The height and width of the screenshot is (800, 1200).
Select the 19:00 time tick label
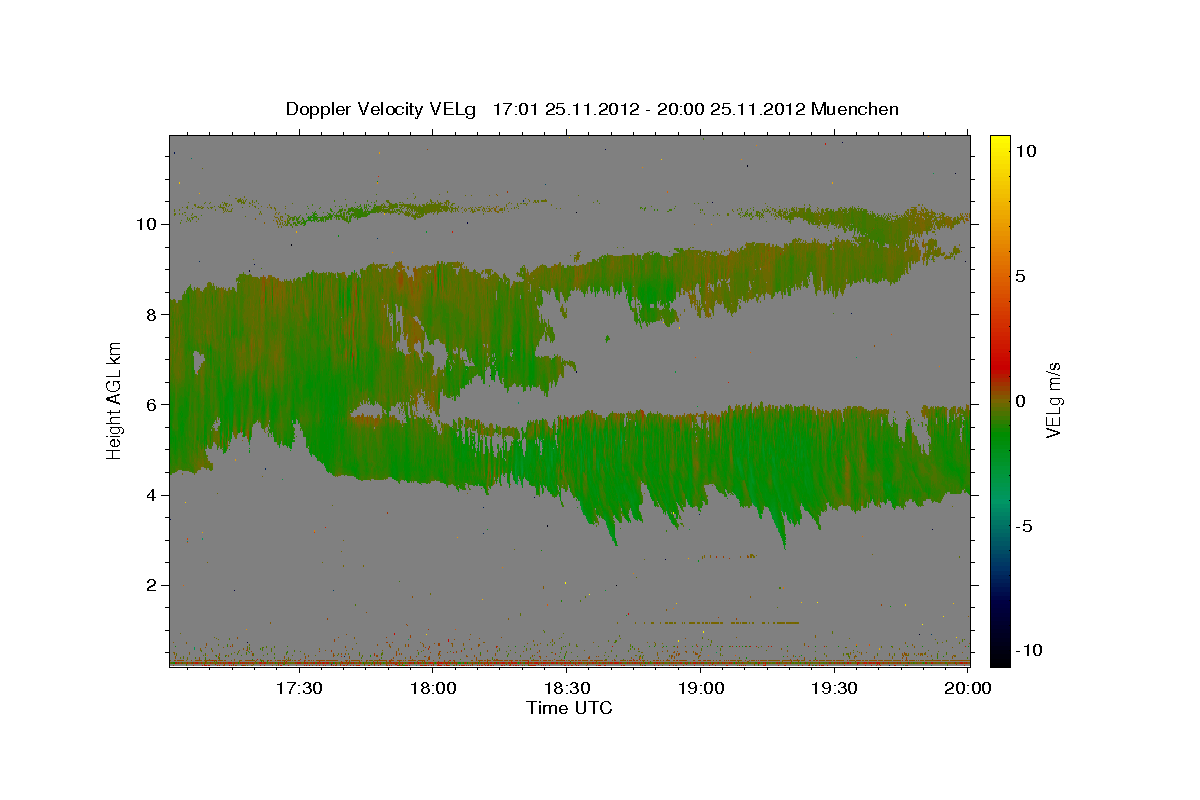701,688
